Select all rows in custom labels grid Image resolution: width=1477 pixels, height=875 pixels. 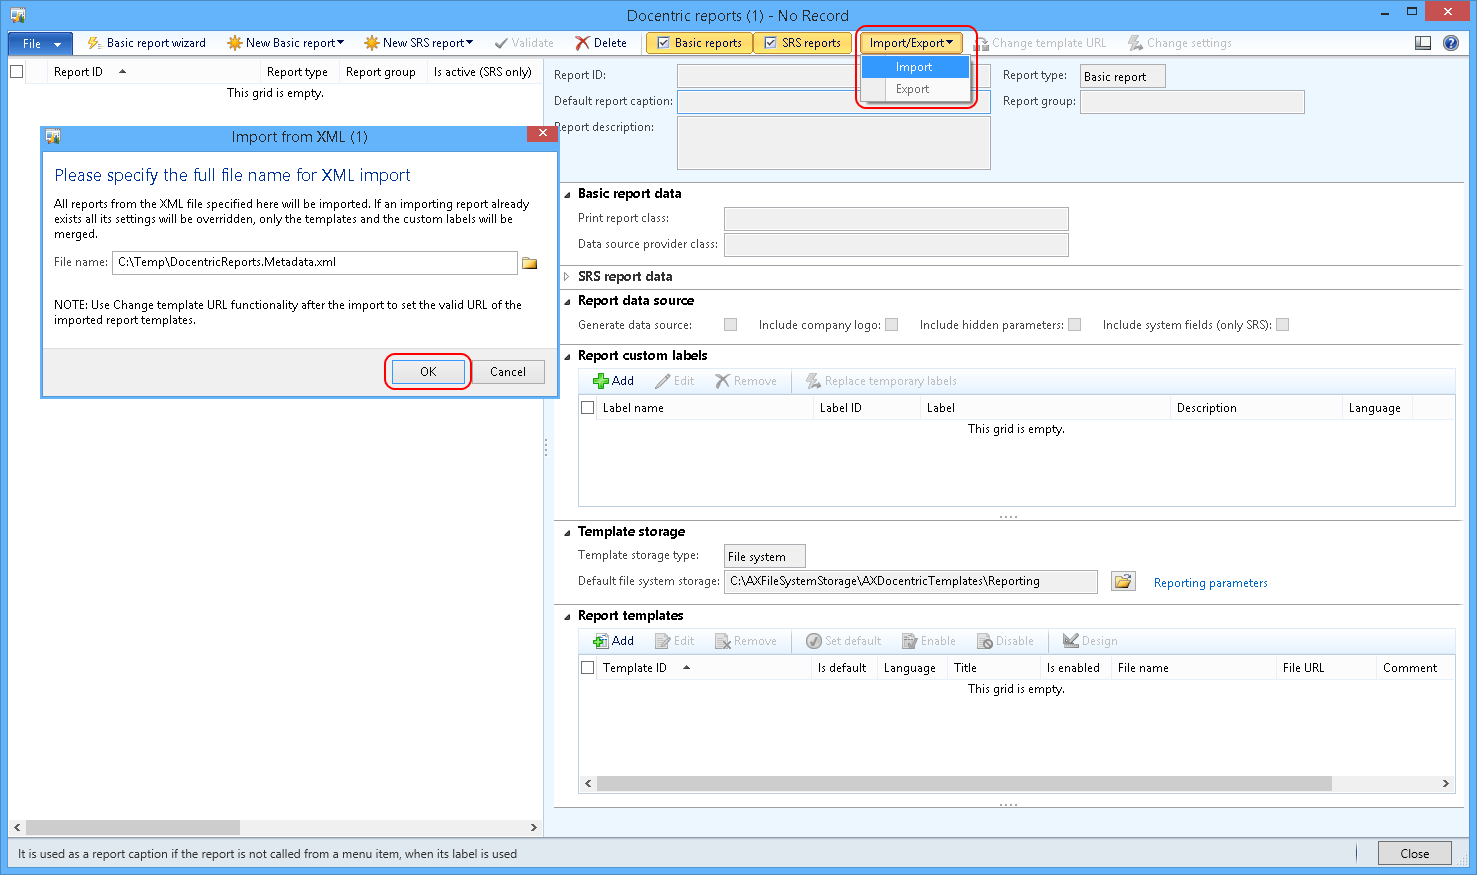588,408
